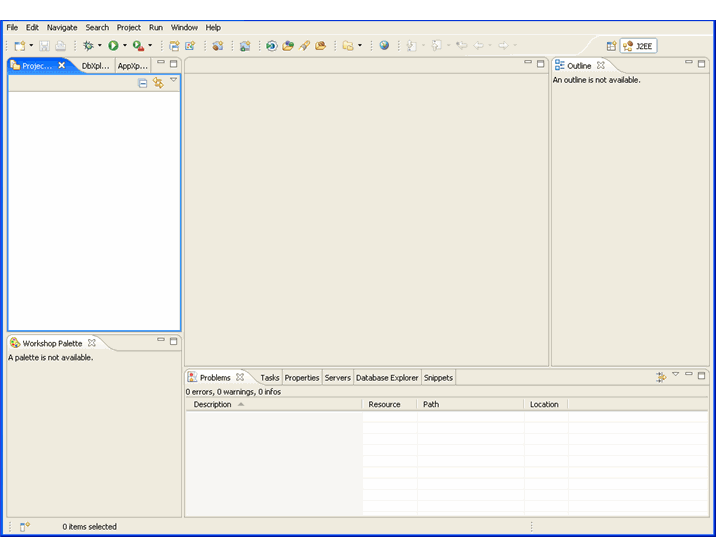This screenshot has width=716, height=537.
Task: Click the '0 errors, 0 warnings, 0 infos' text
Action: click(x=233, y=392)
